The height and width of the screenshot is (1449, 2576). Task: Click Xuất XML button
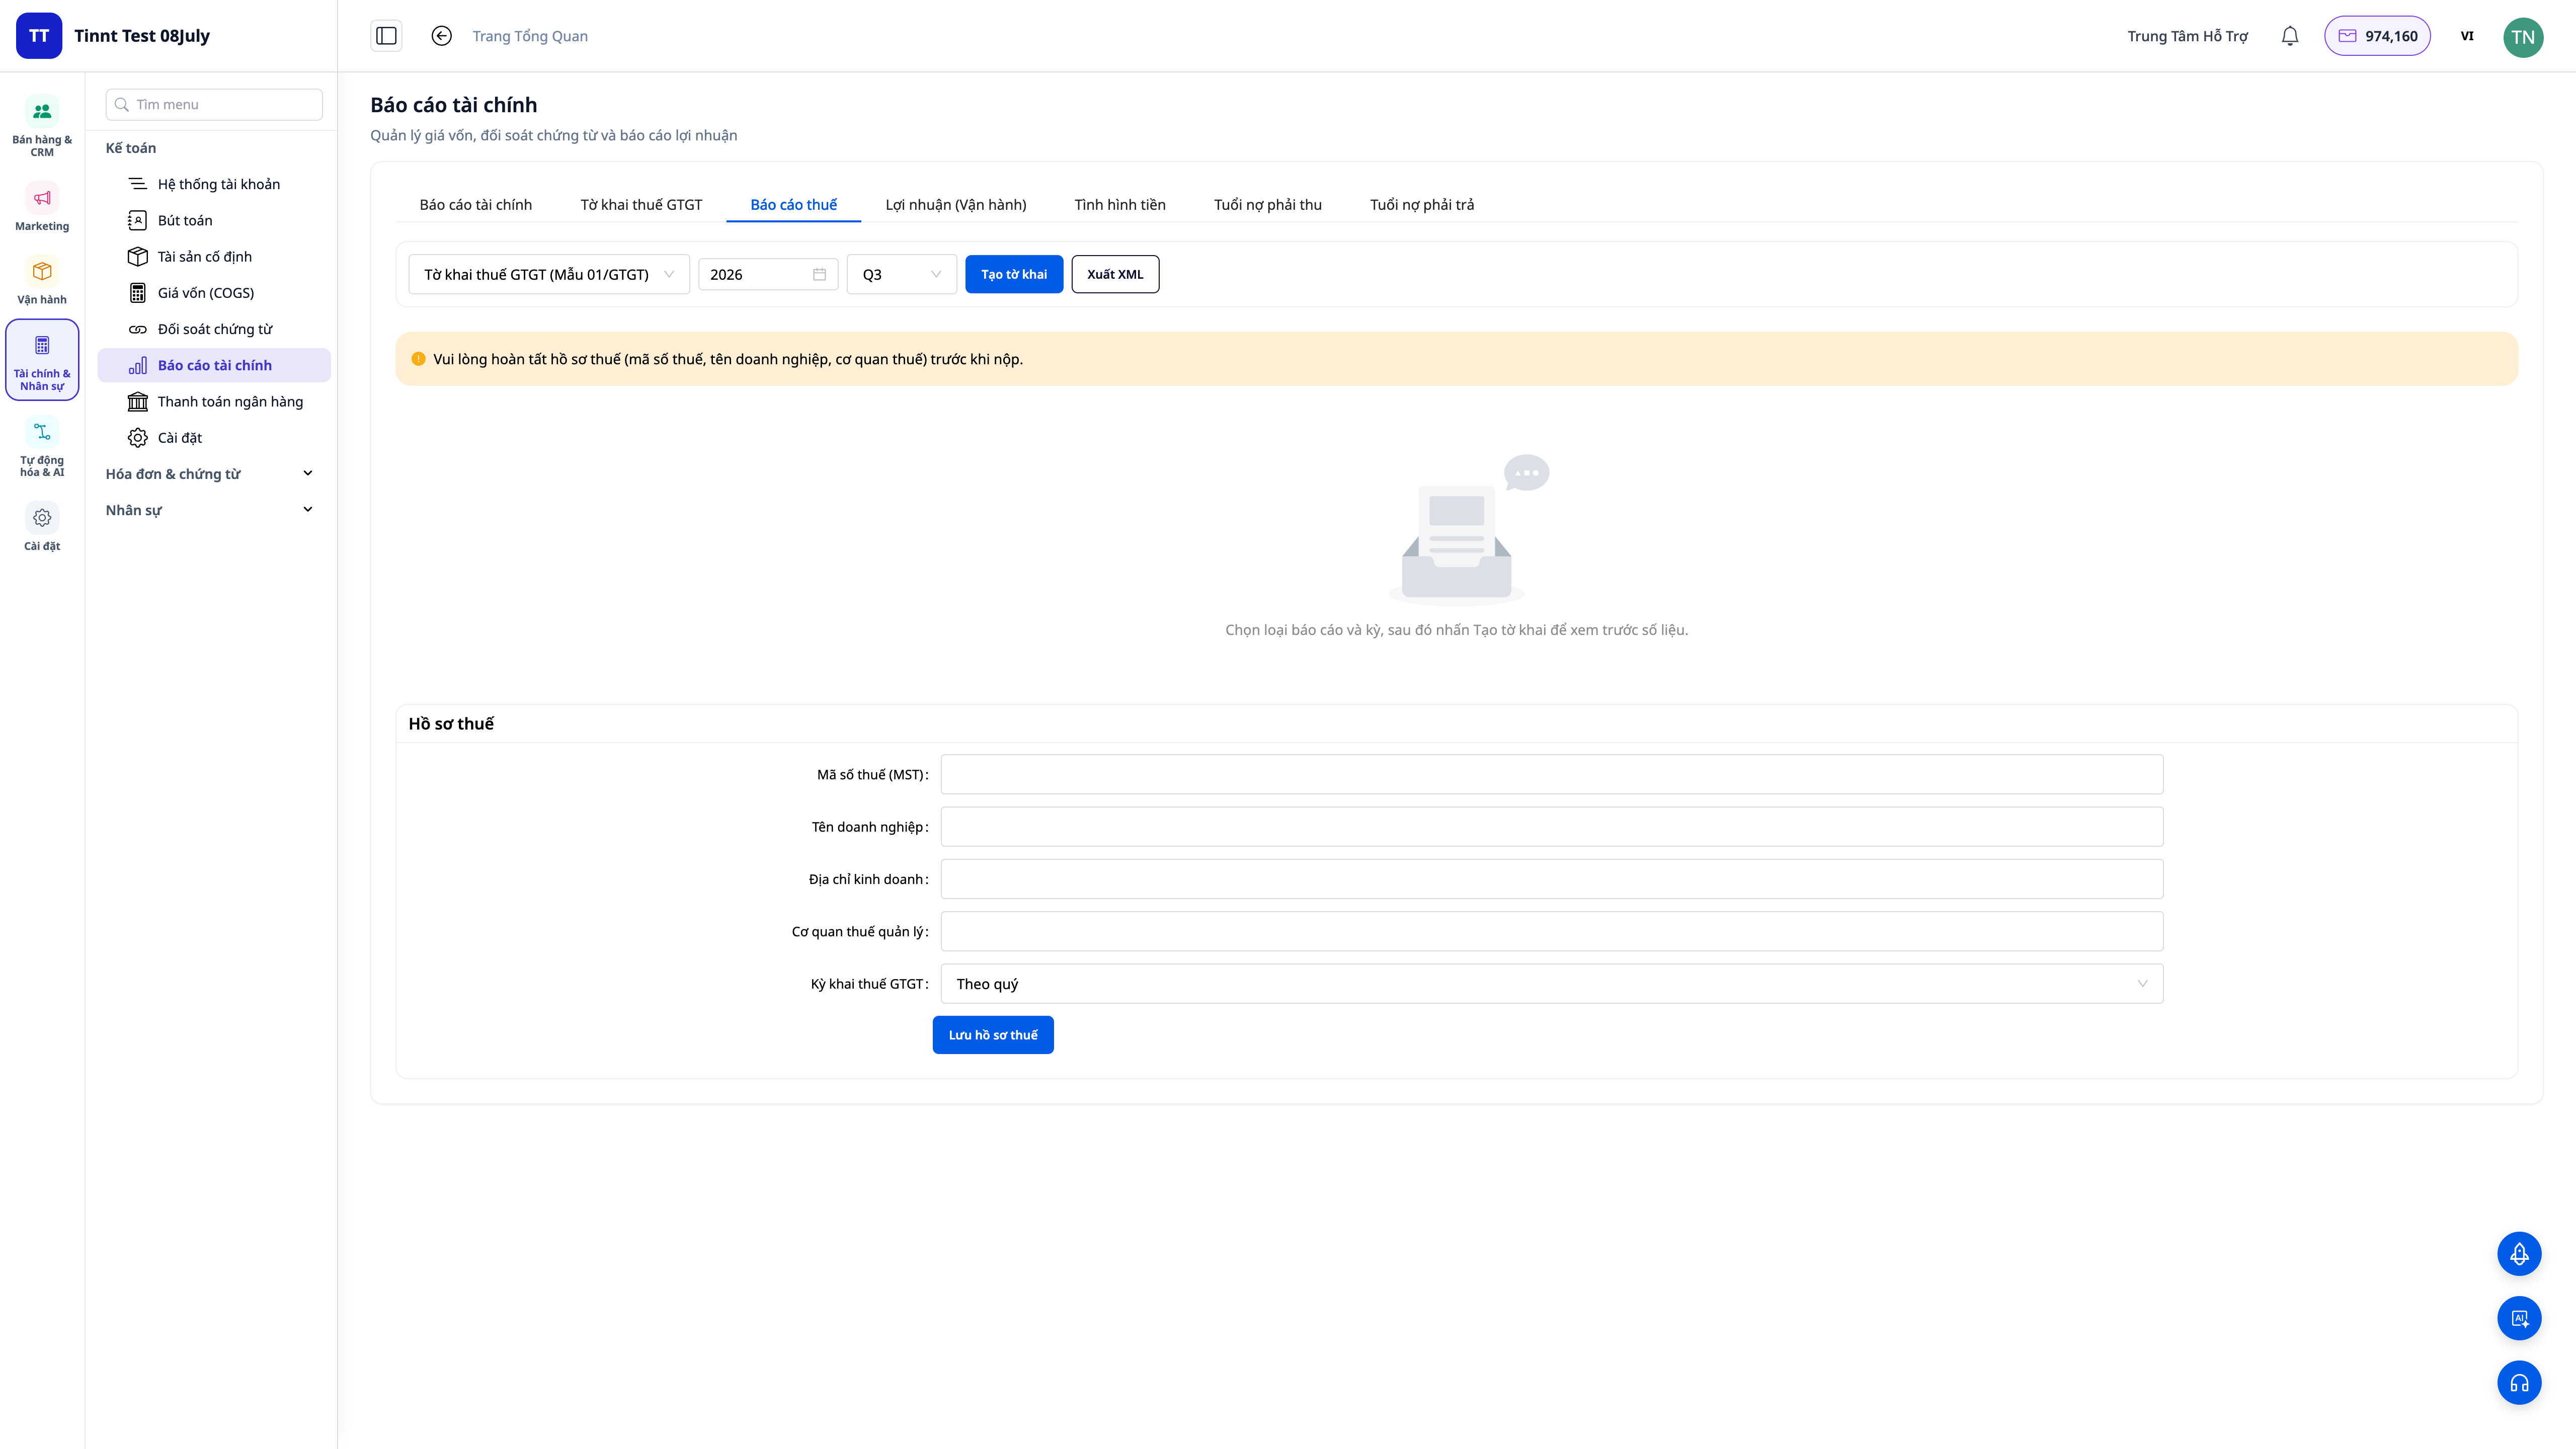coord(1115,274)
